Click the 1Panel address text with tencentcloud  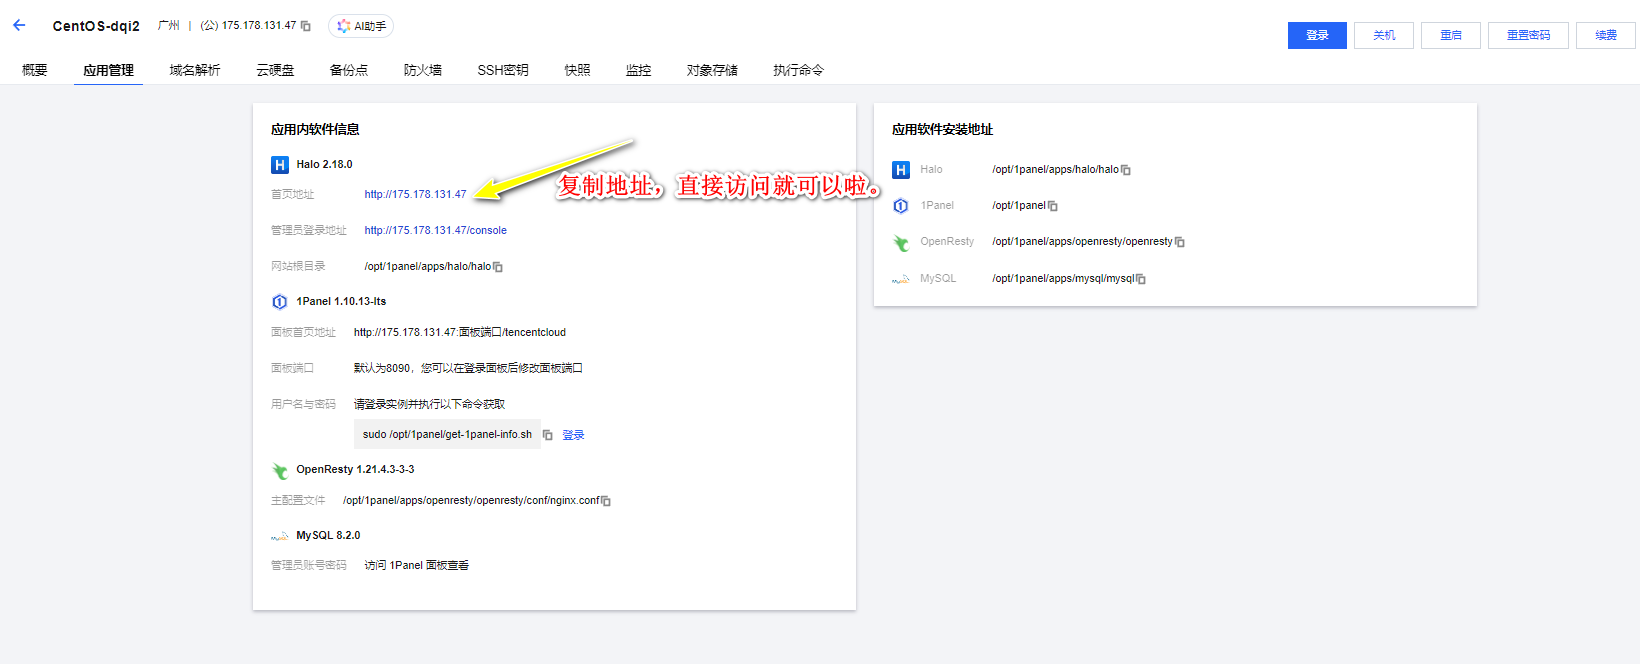click(460, 332)
